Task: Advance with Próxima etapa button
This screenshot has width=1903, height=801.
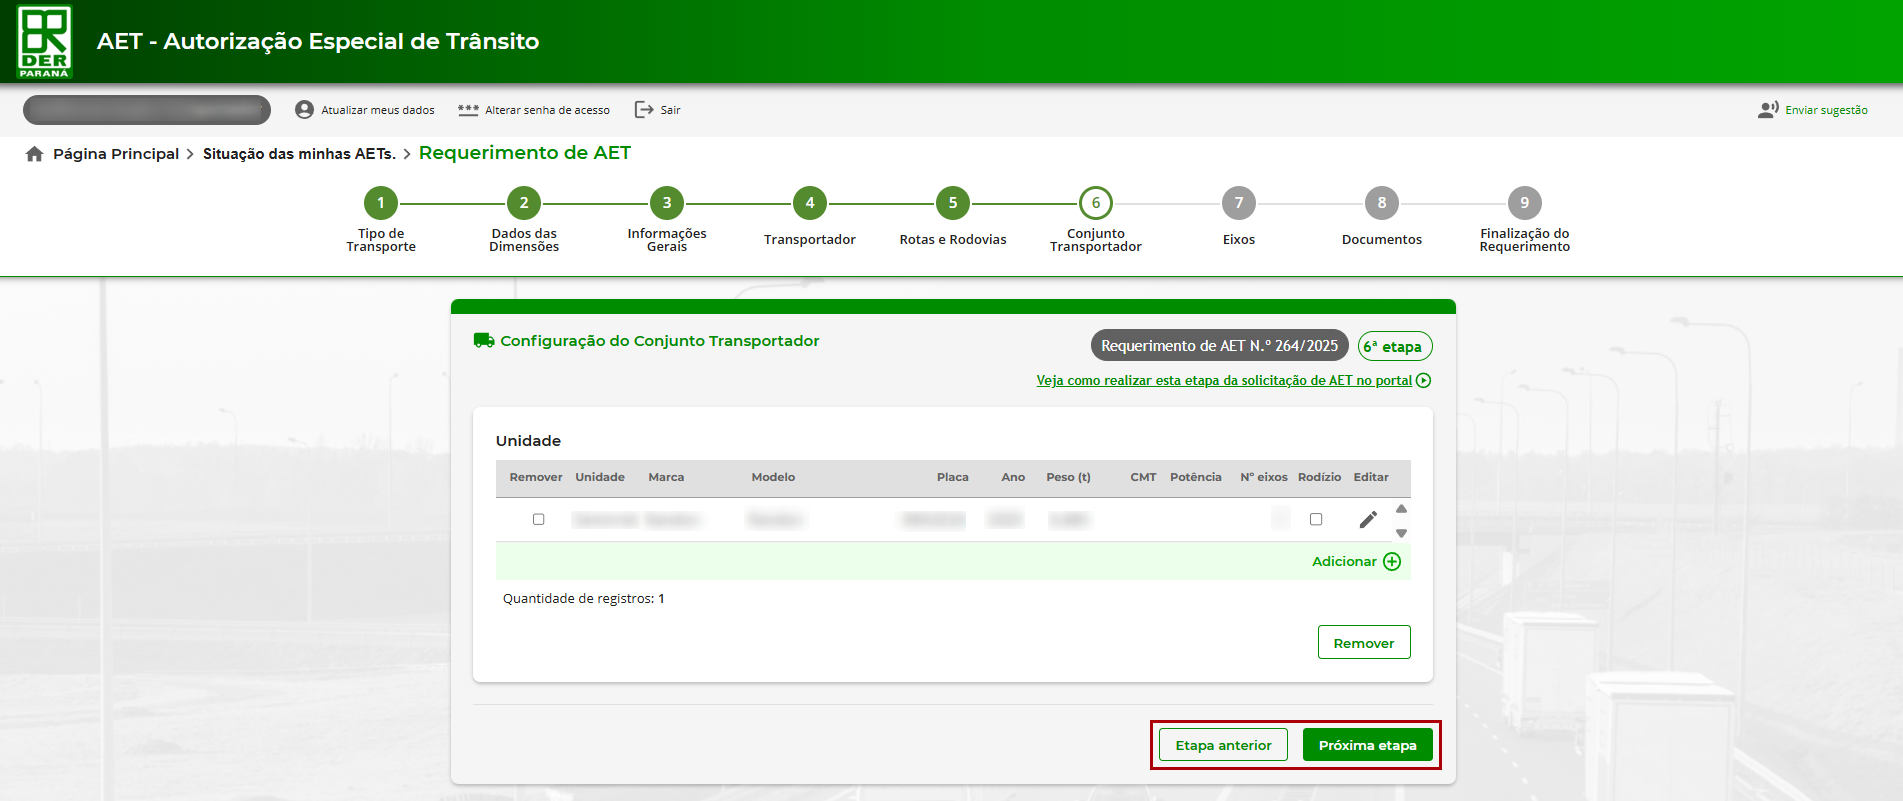Action: pyautogui.click(x=1367, y=746)
